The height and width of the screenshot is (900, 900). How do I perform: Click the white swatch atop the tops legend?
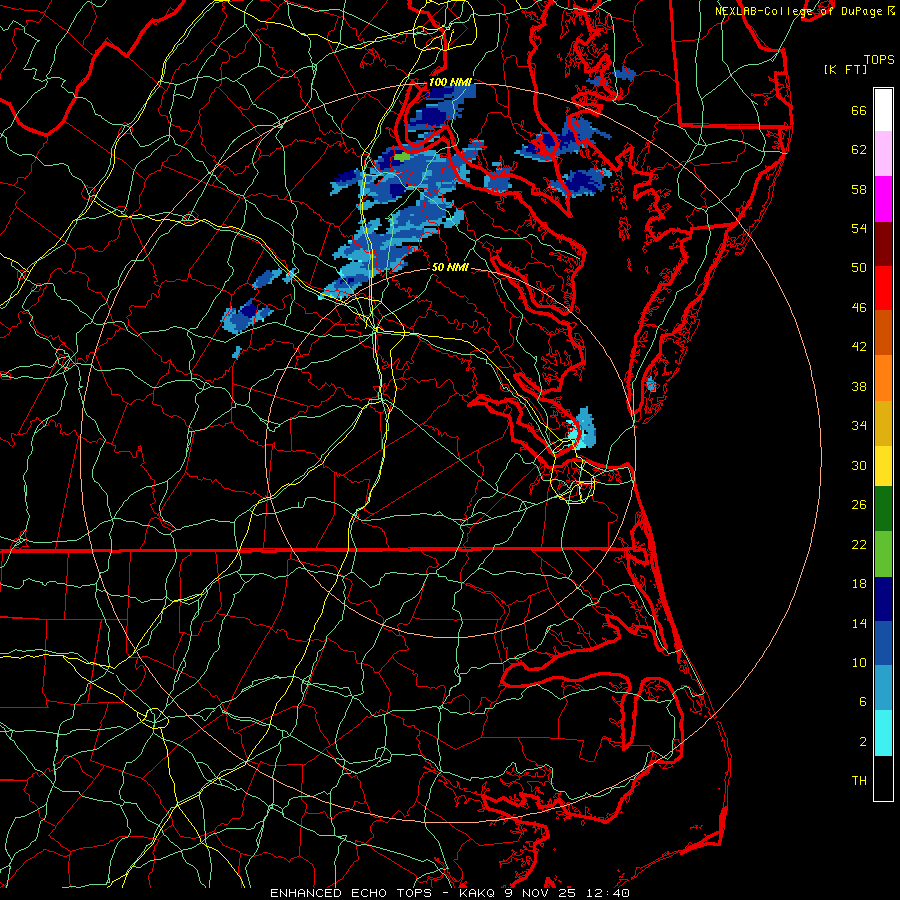(883, 110)
